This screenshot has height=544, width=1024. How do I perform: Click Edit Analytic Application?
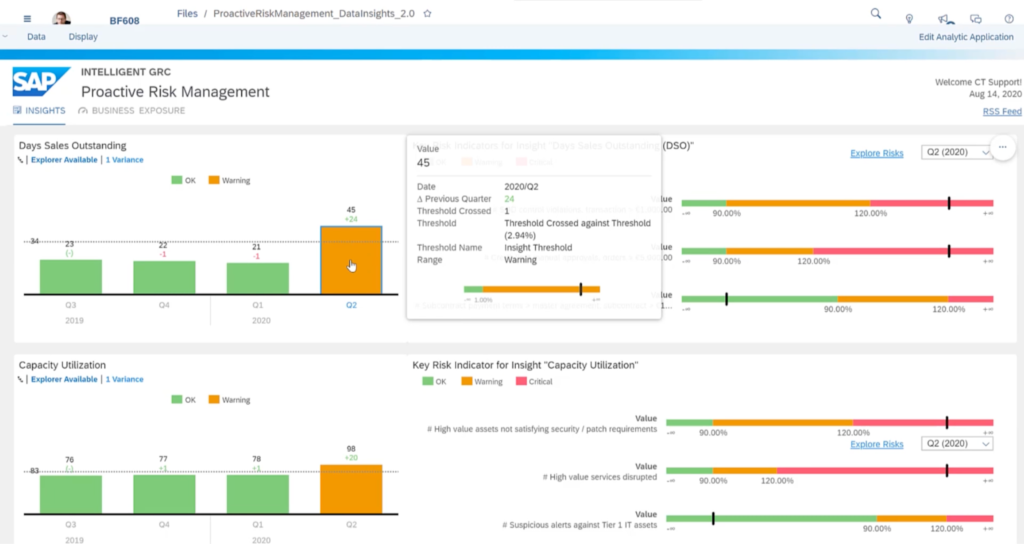pos(966,37)
